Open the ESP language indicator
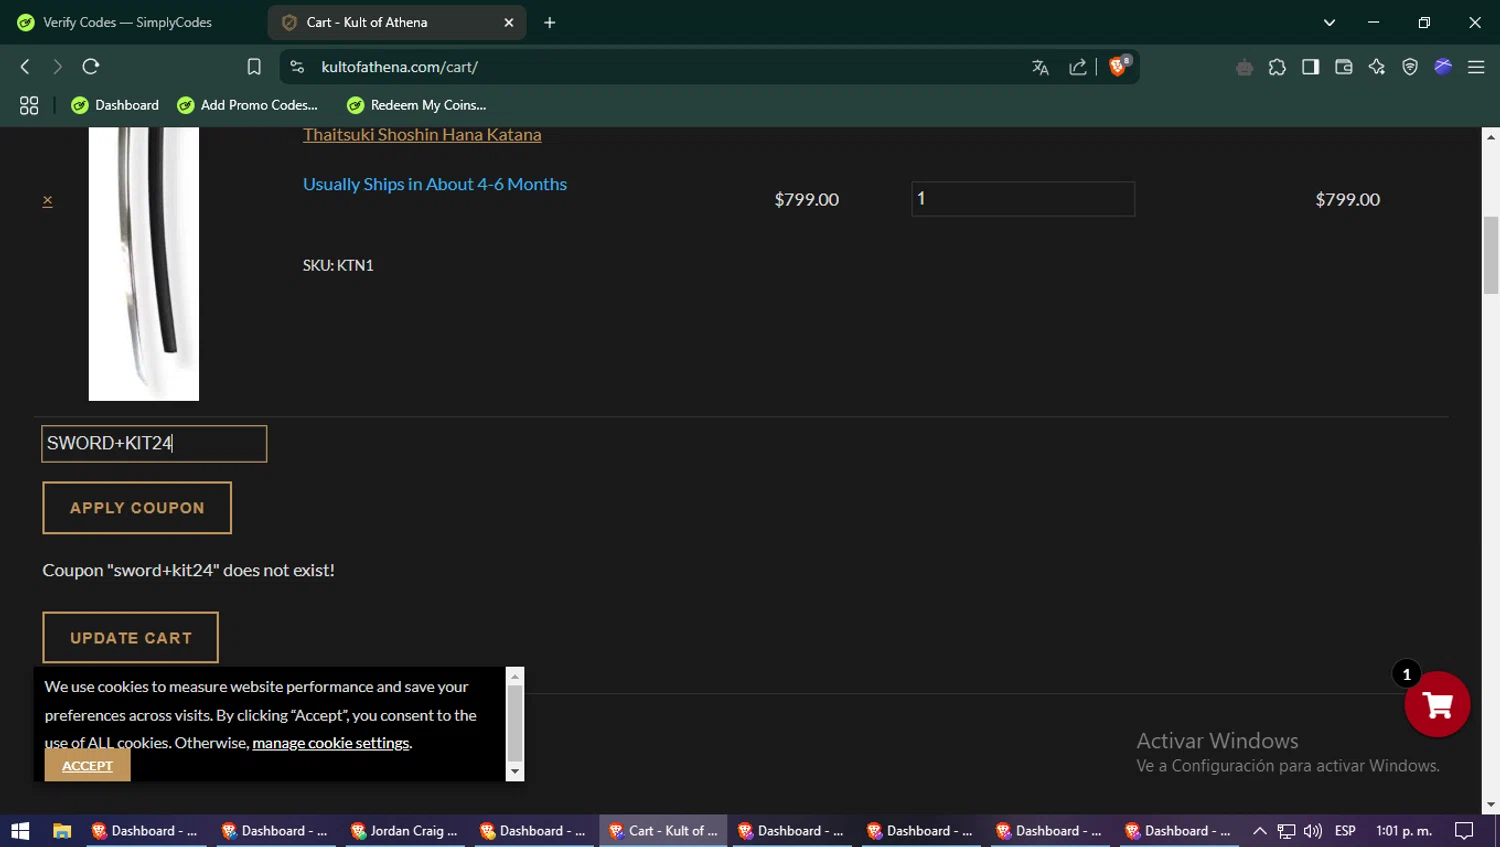1500x847 pixels. [1345, 831]
